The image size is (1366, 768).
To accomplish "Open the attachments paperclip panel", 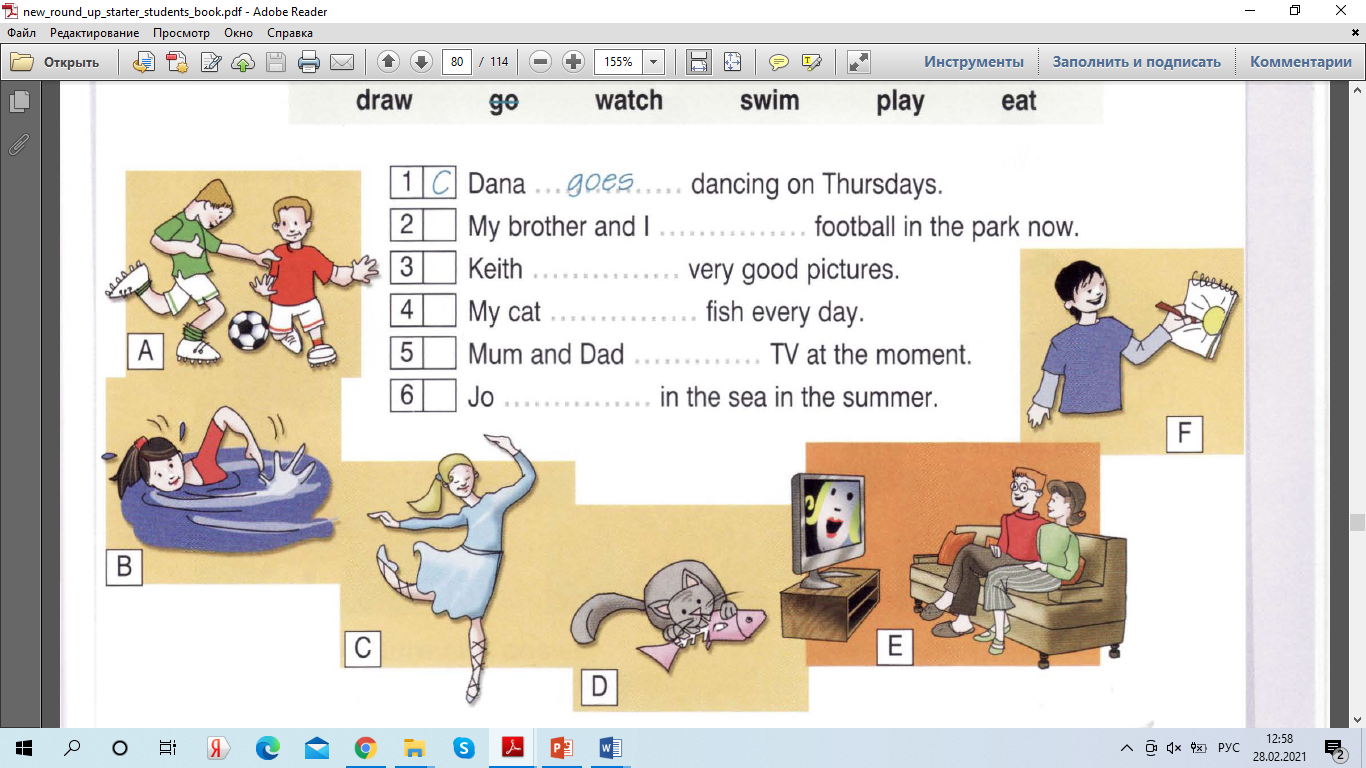I will [19, 145].
